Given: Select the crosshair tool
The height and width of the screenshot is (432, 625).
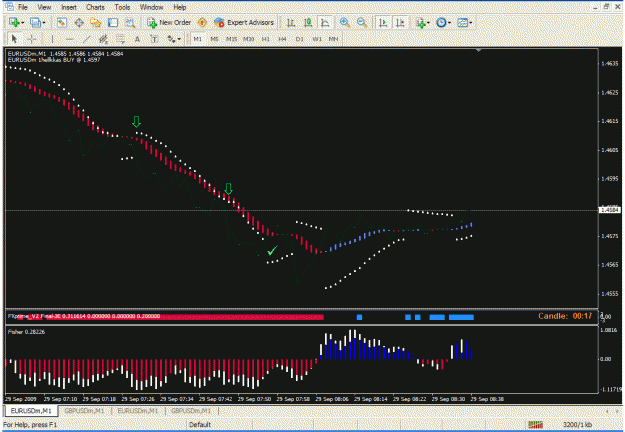Looking at the screenshot, I should click(x=31, y=39).
